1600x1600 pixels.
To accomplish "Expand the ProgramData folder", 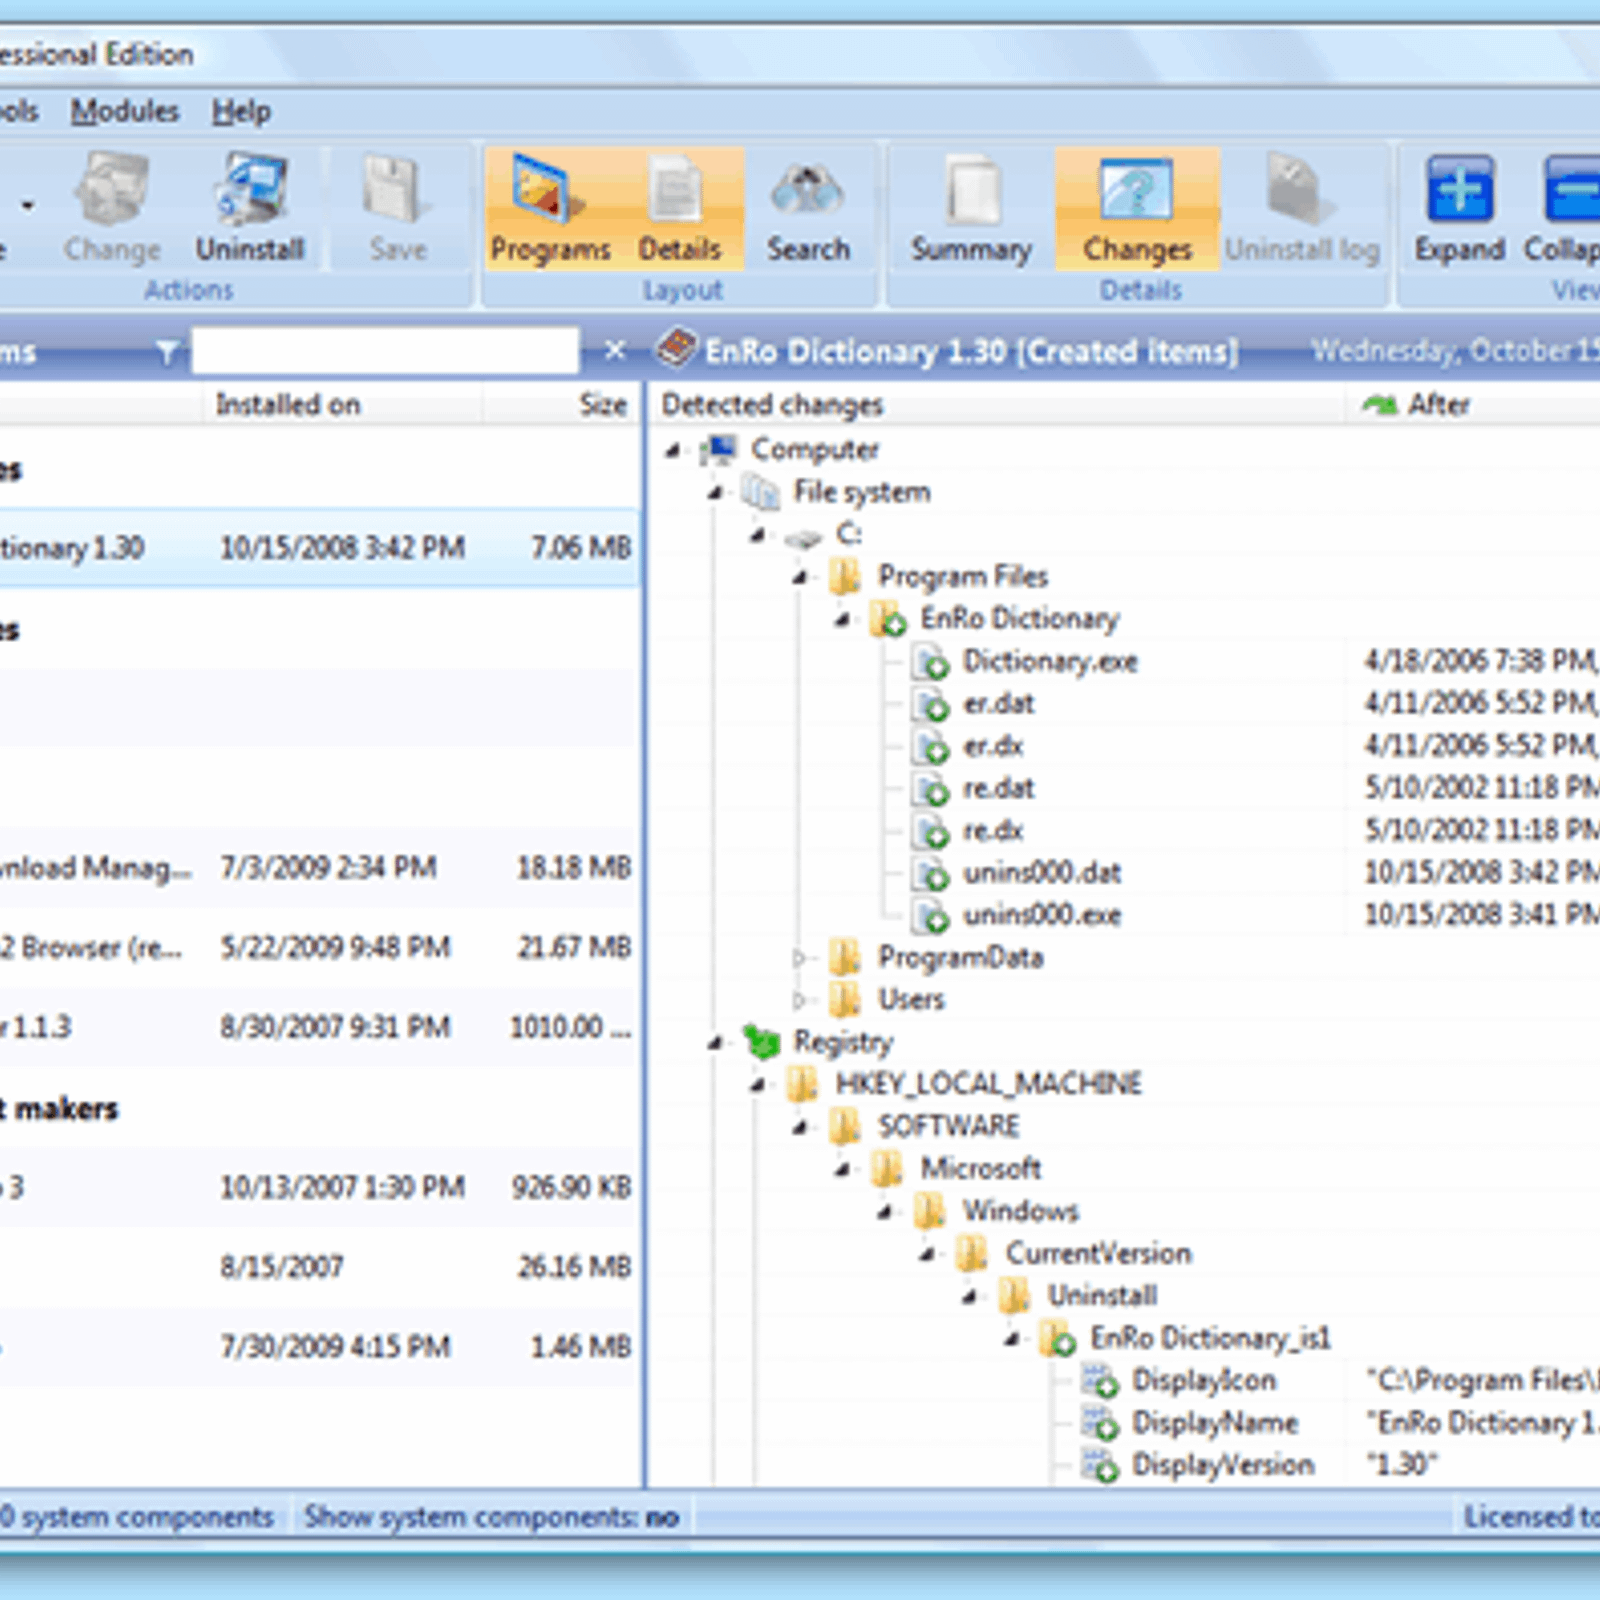I will click(x=799, y=958).
